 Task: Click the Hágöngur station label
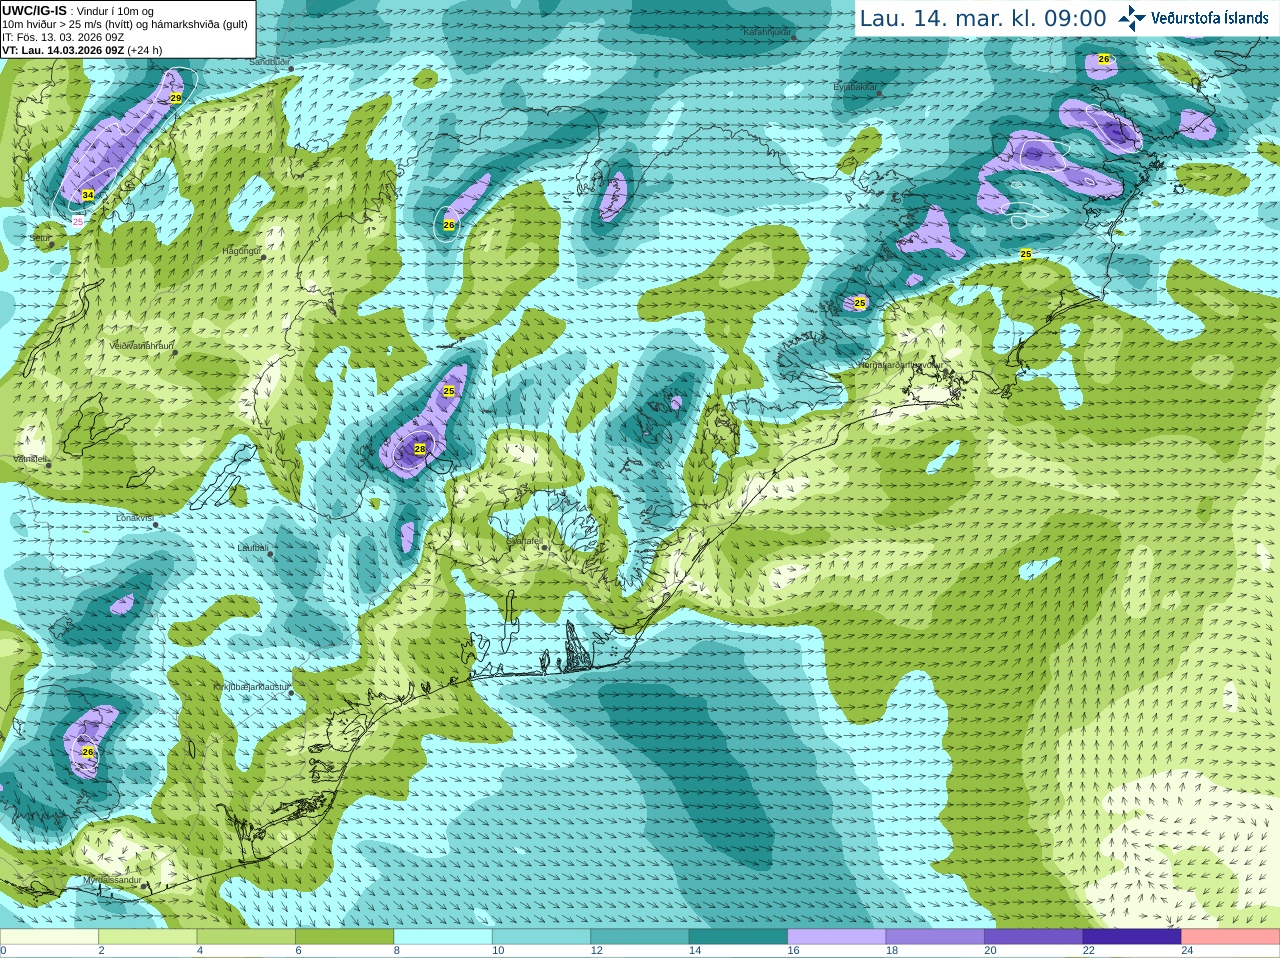pos(241,251)
